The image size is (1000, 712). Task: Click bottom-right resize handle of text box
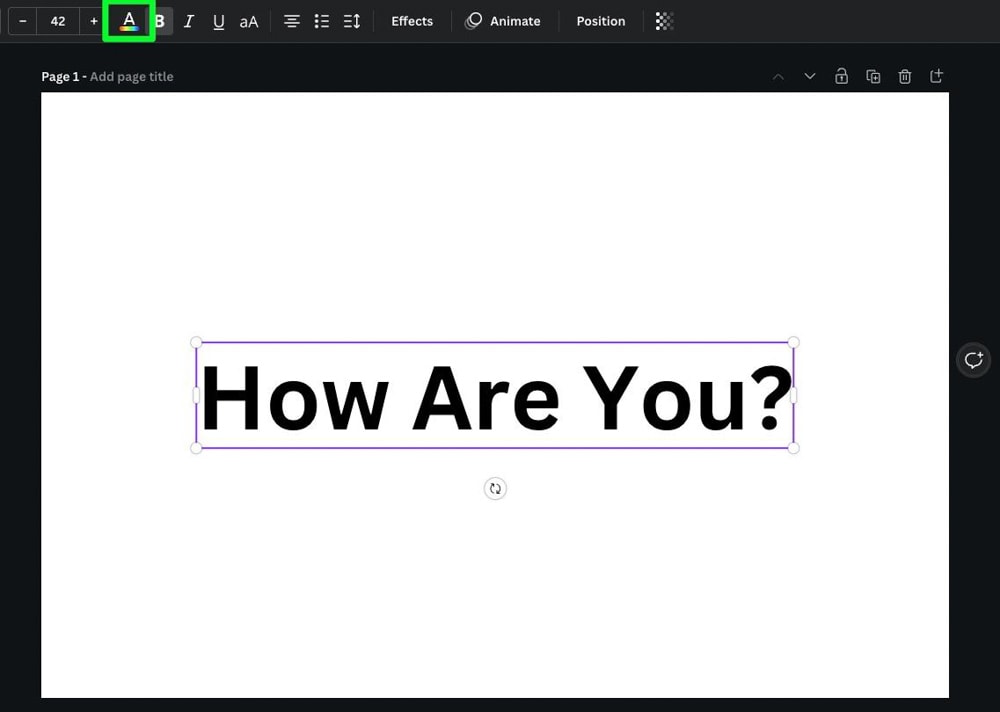[x=793, y=448]
